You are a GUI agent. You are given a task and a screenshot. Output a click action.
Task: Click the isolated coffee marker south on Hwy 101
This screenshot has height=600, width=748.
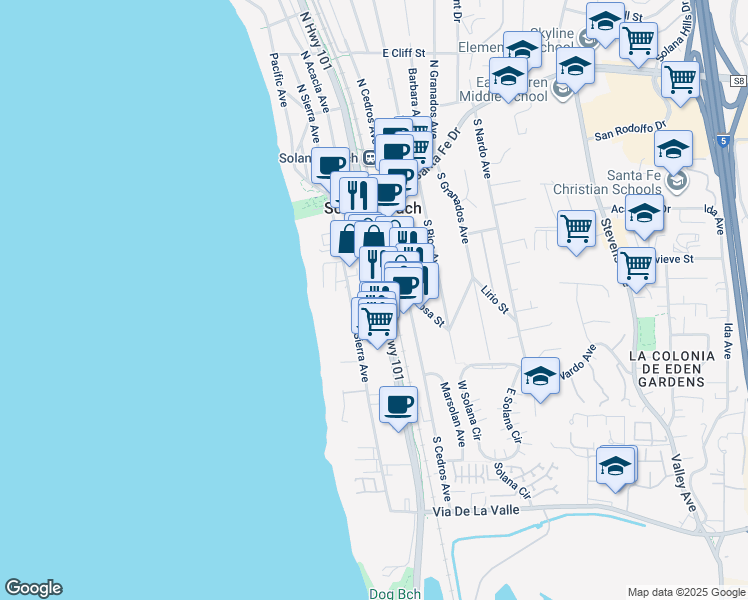coord(399,405)
